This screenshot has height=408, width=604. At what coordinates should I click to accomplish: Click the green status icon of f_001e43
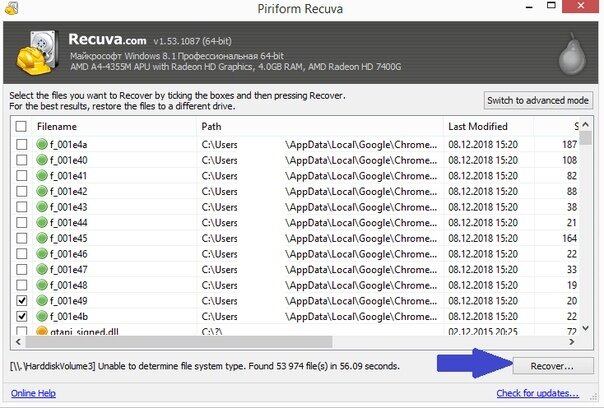point(42,207)
